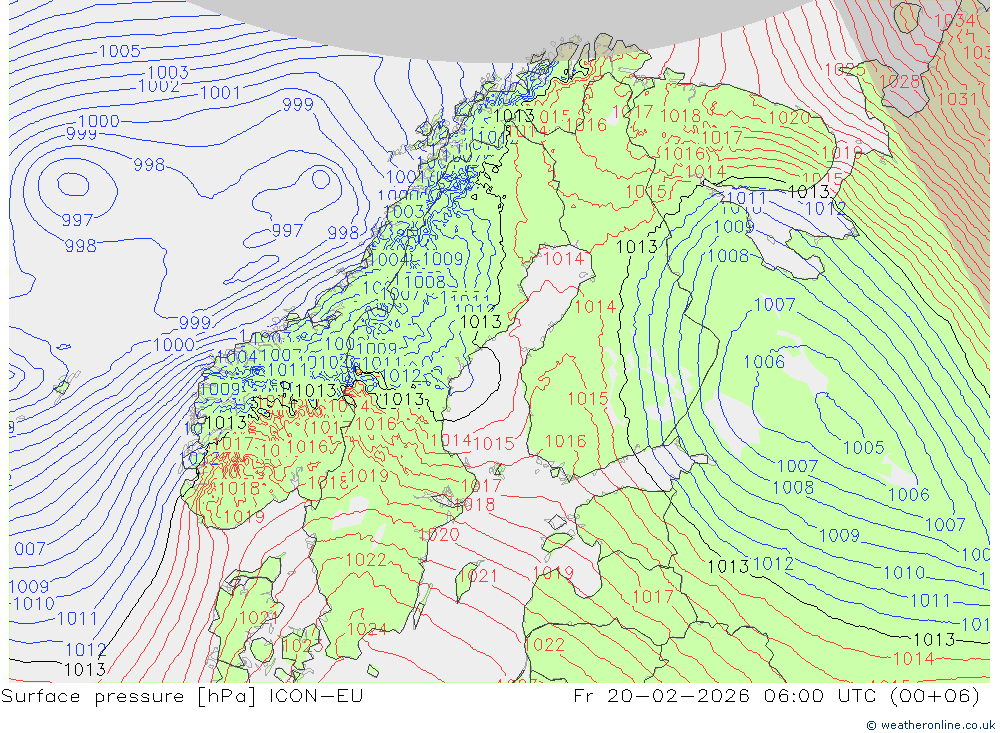Click the red 1017 label over Lithuania
This screenshot has height=733, width=1000.
pos(652,596)
